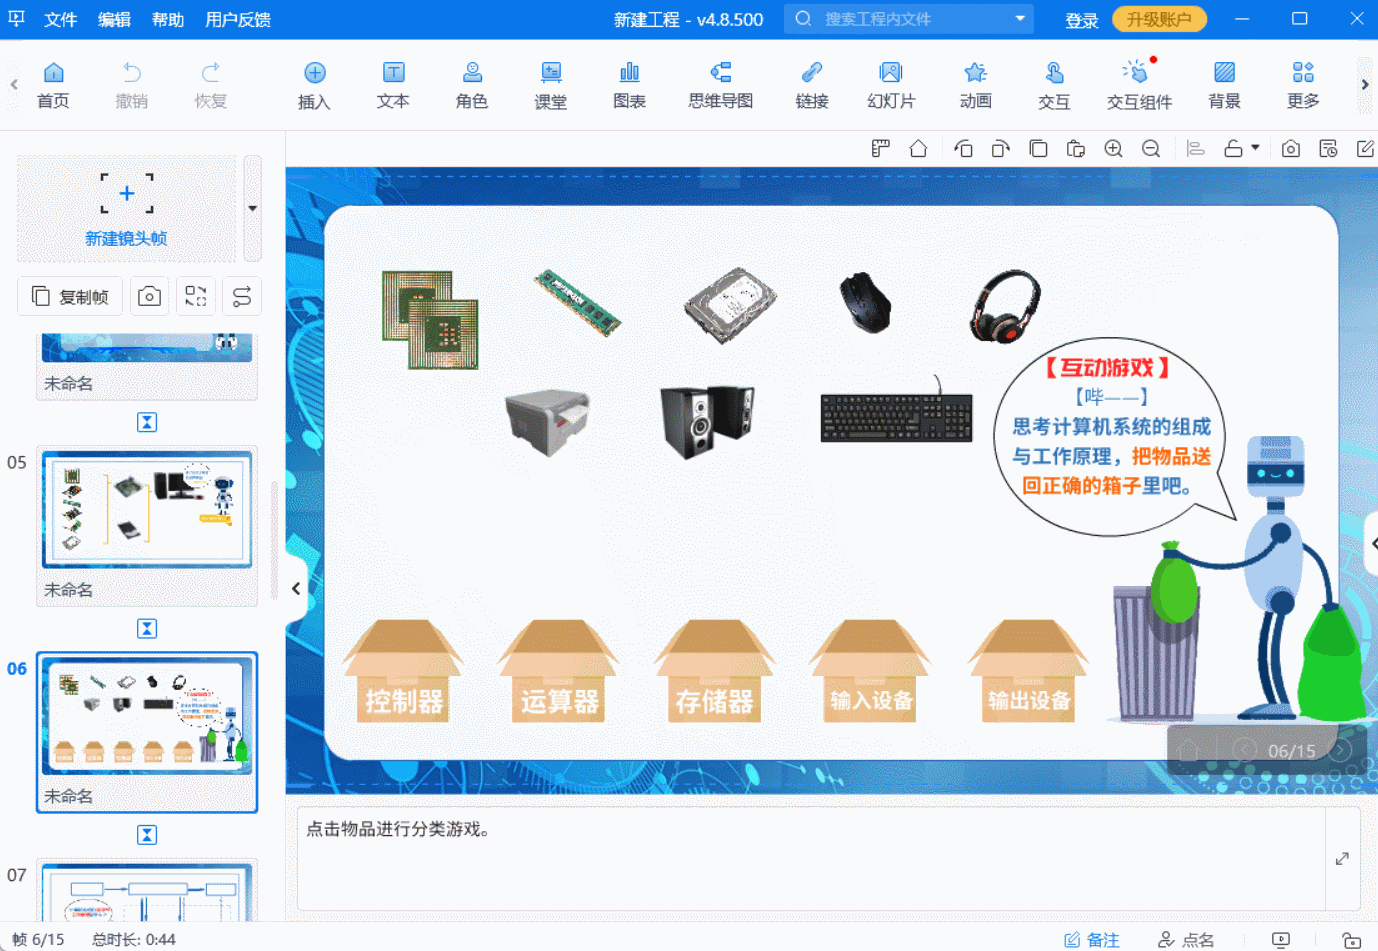Click the house icon in canvas toolbar
Screen dimensions: 1378x951
click(918, 149)
